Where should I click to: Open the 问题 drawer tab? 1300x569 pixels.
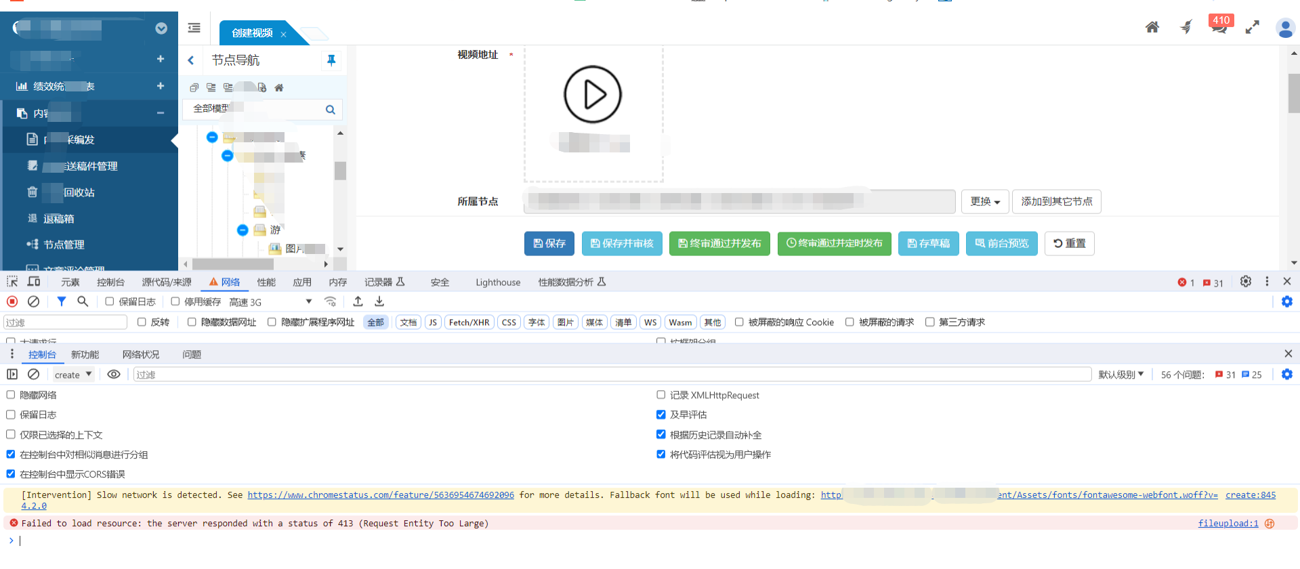[x=191, y=355]
